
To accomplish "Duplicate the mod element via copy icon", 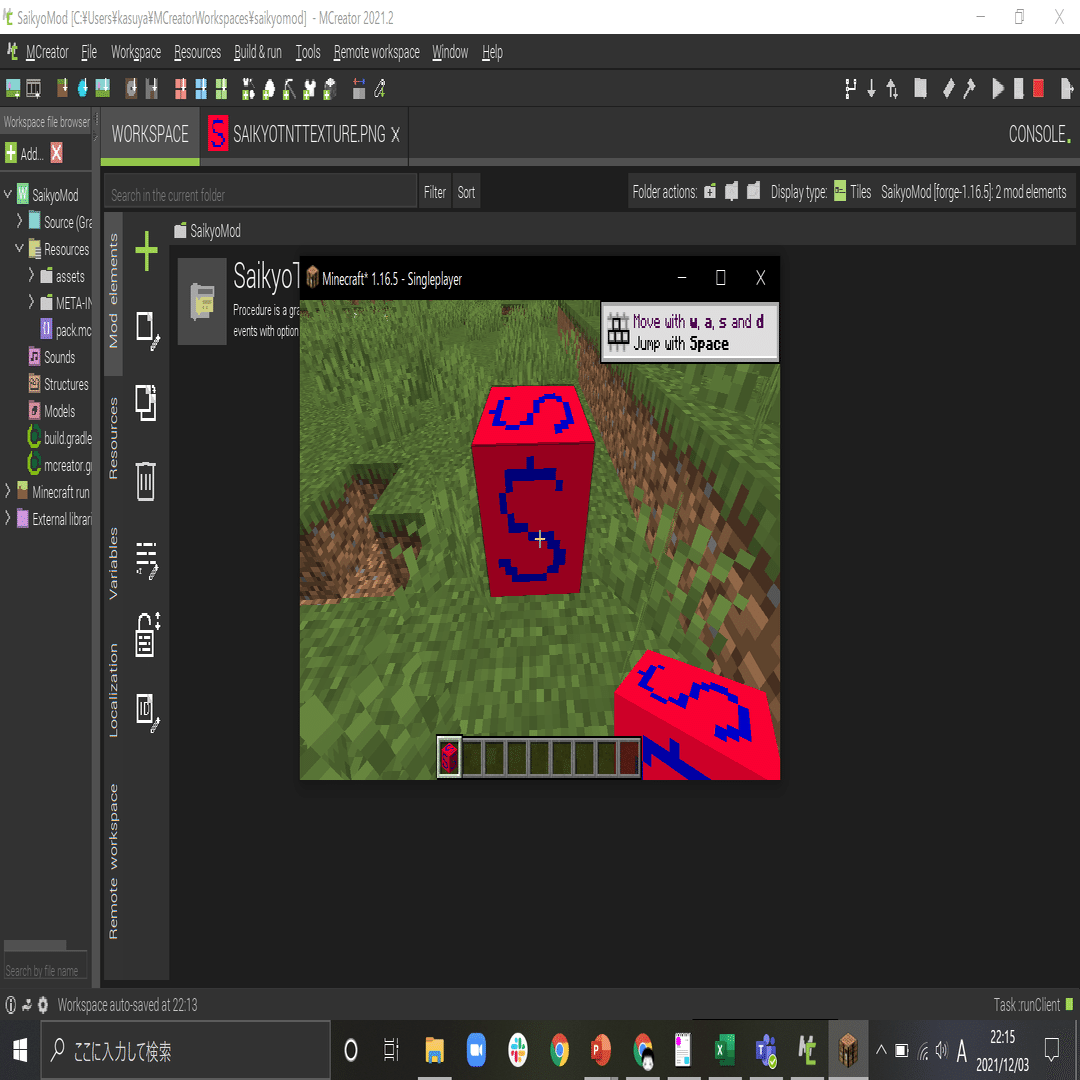I will (147, 403).
